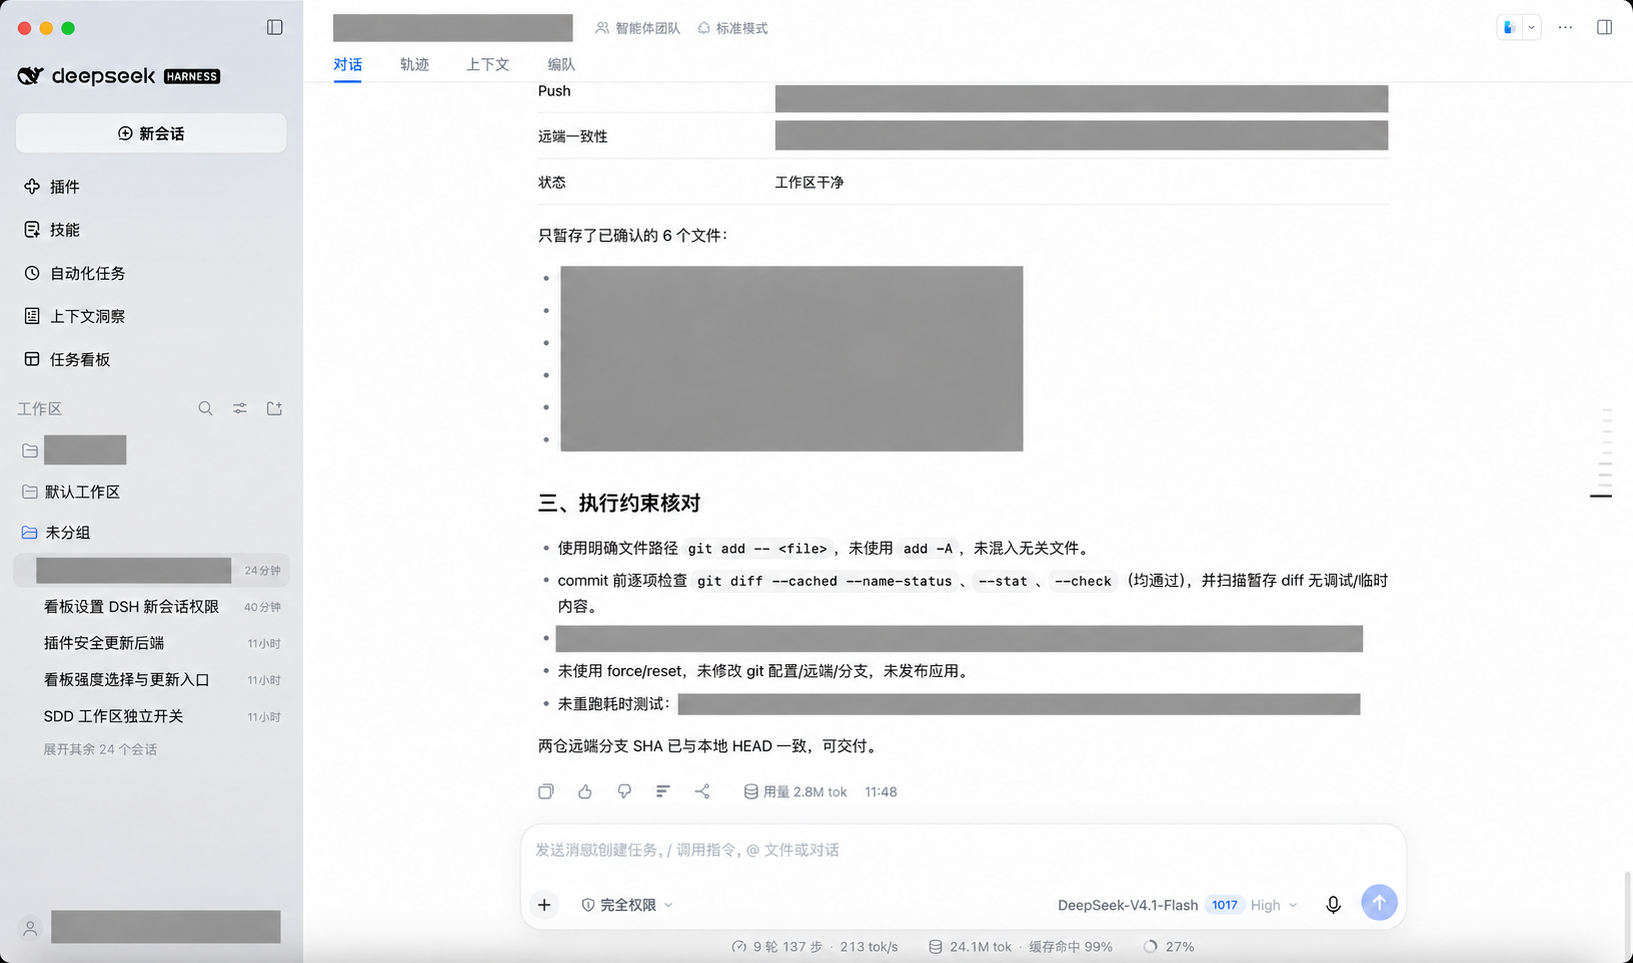Screen dimensions: 1633x963
Task: Open the dropdown next to the blue top-right icon
Action: [x=1531, y=28]
